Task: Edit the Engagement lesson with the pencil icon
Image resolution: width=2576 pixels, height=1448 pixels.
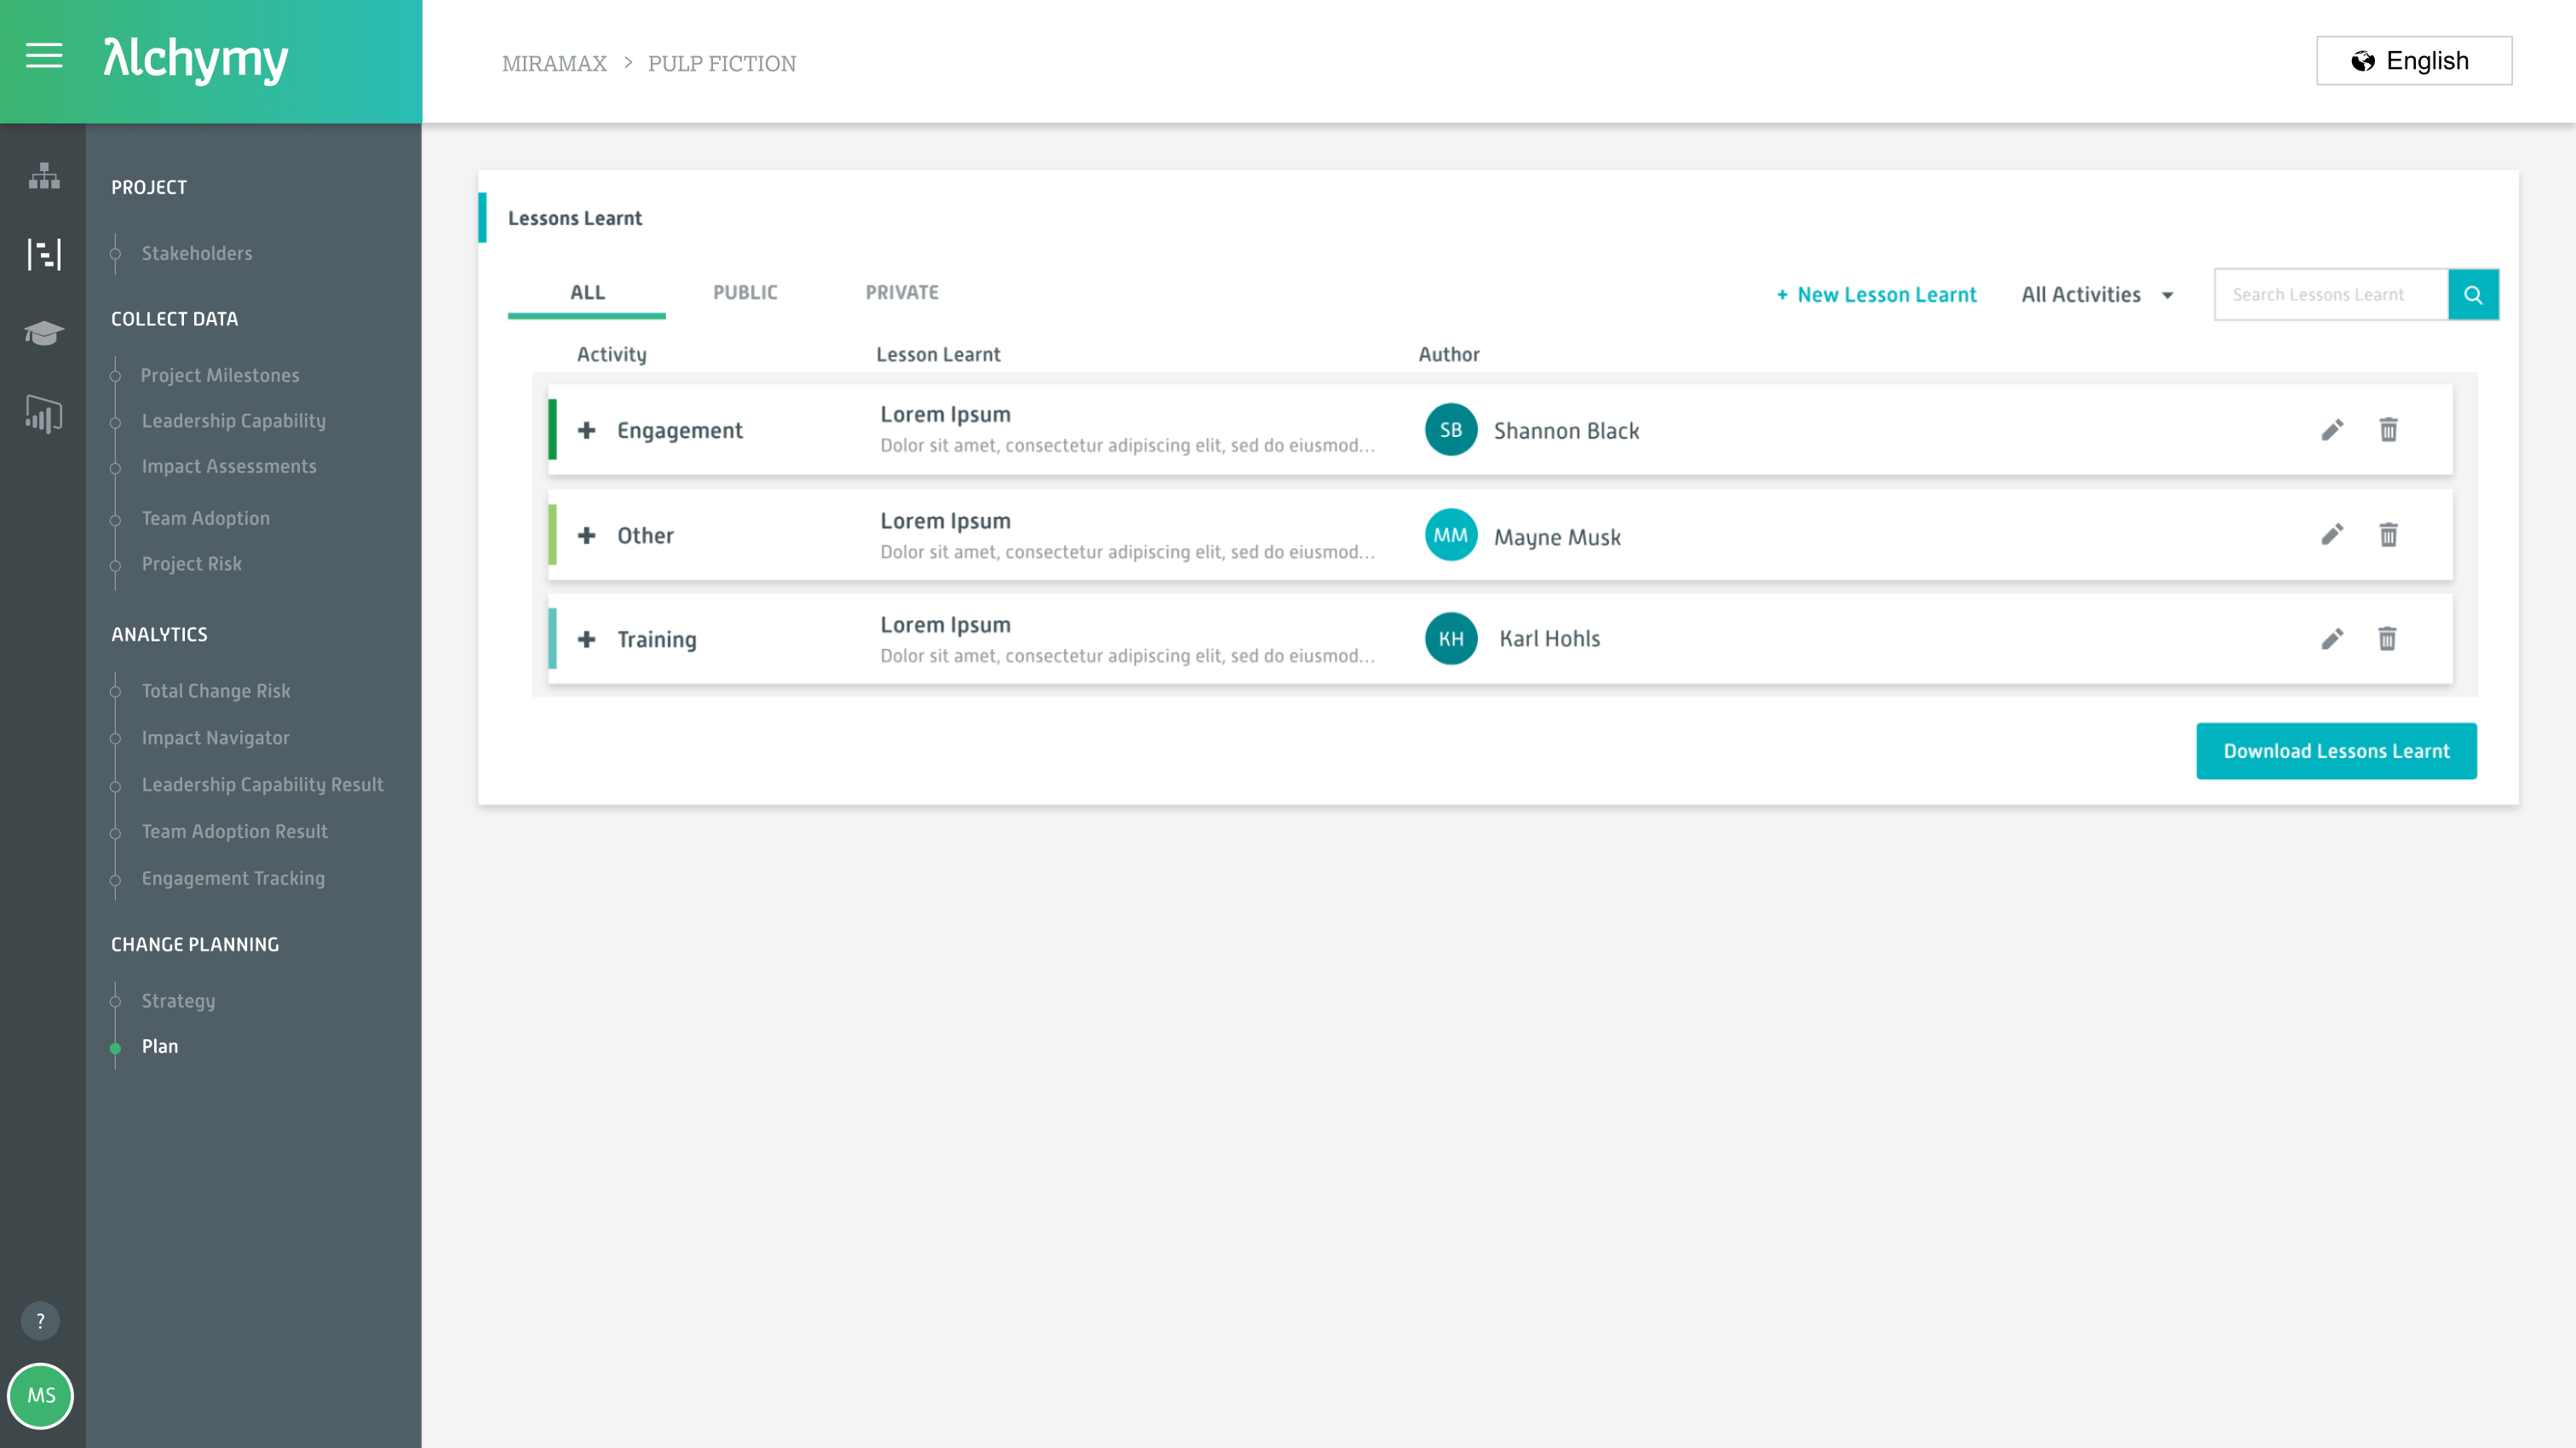Action: coord(2332,430)
